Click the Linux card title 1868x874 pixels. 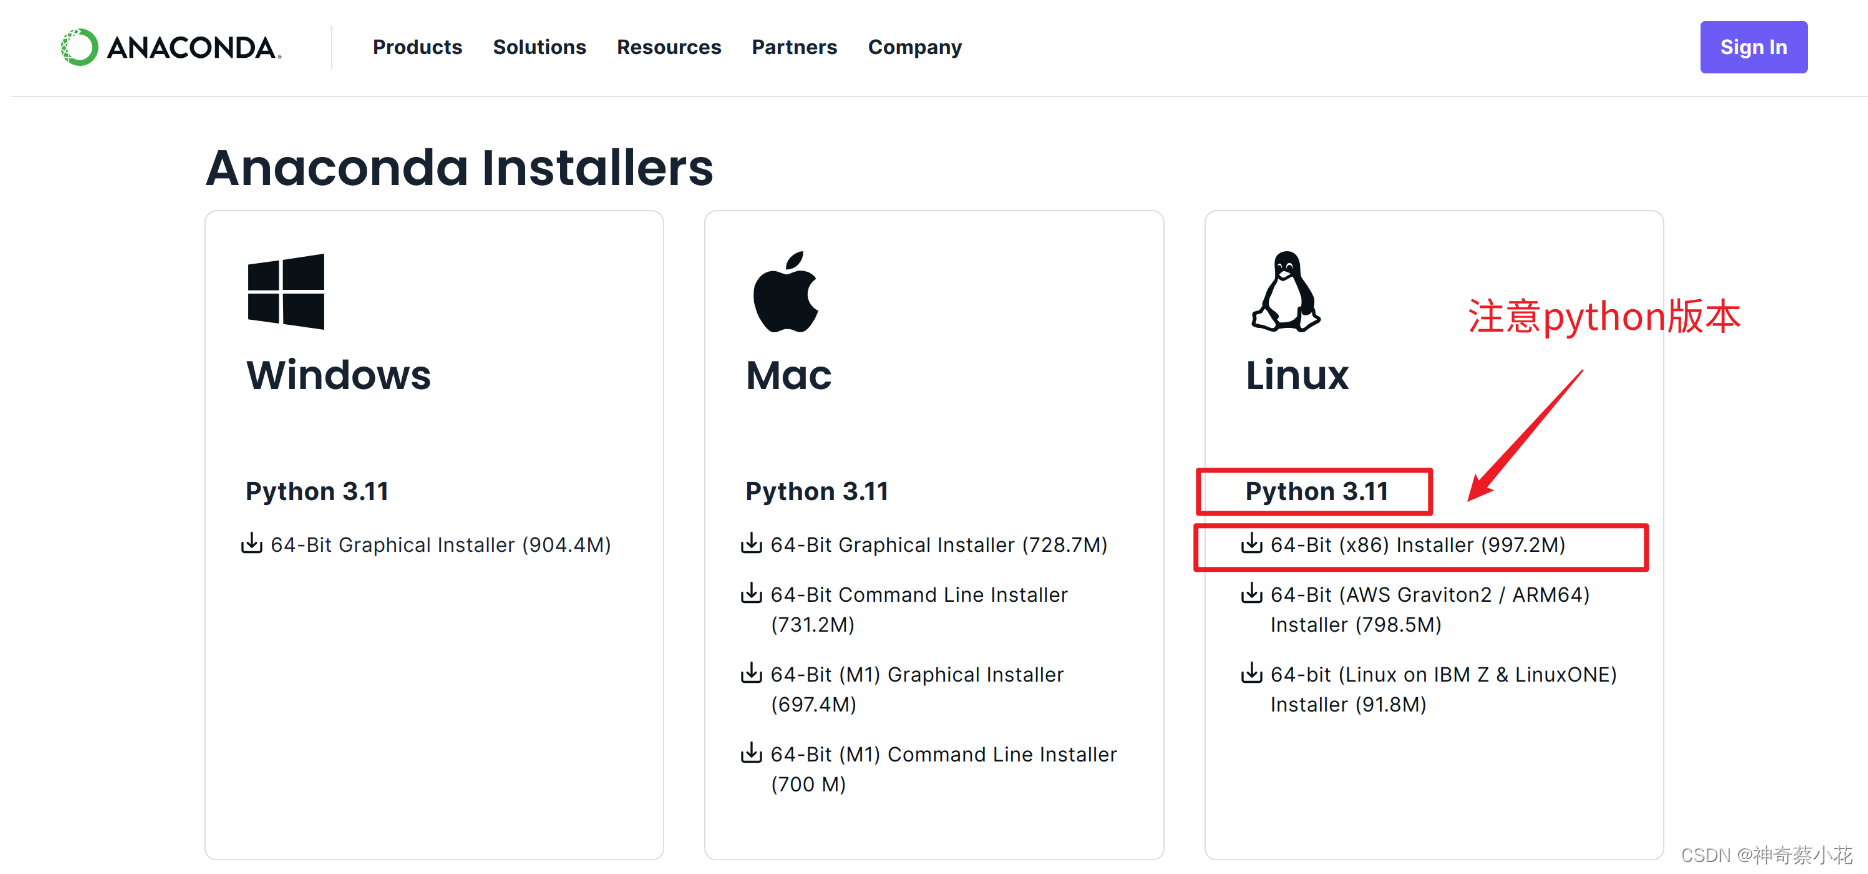pos(1297,375)
